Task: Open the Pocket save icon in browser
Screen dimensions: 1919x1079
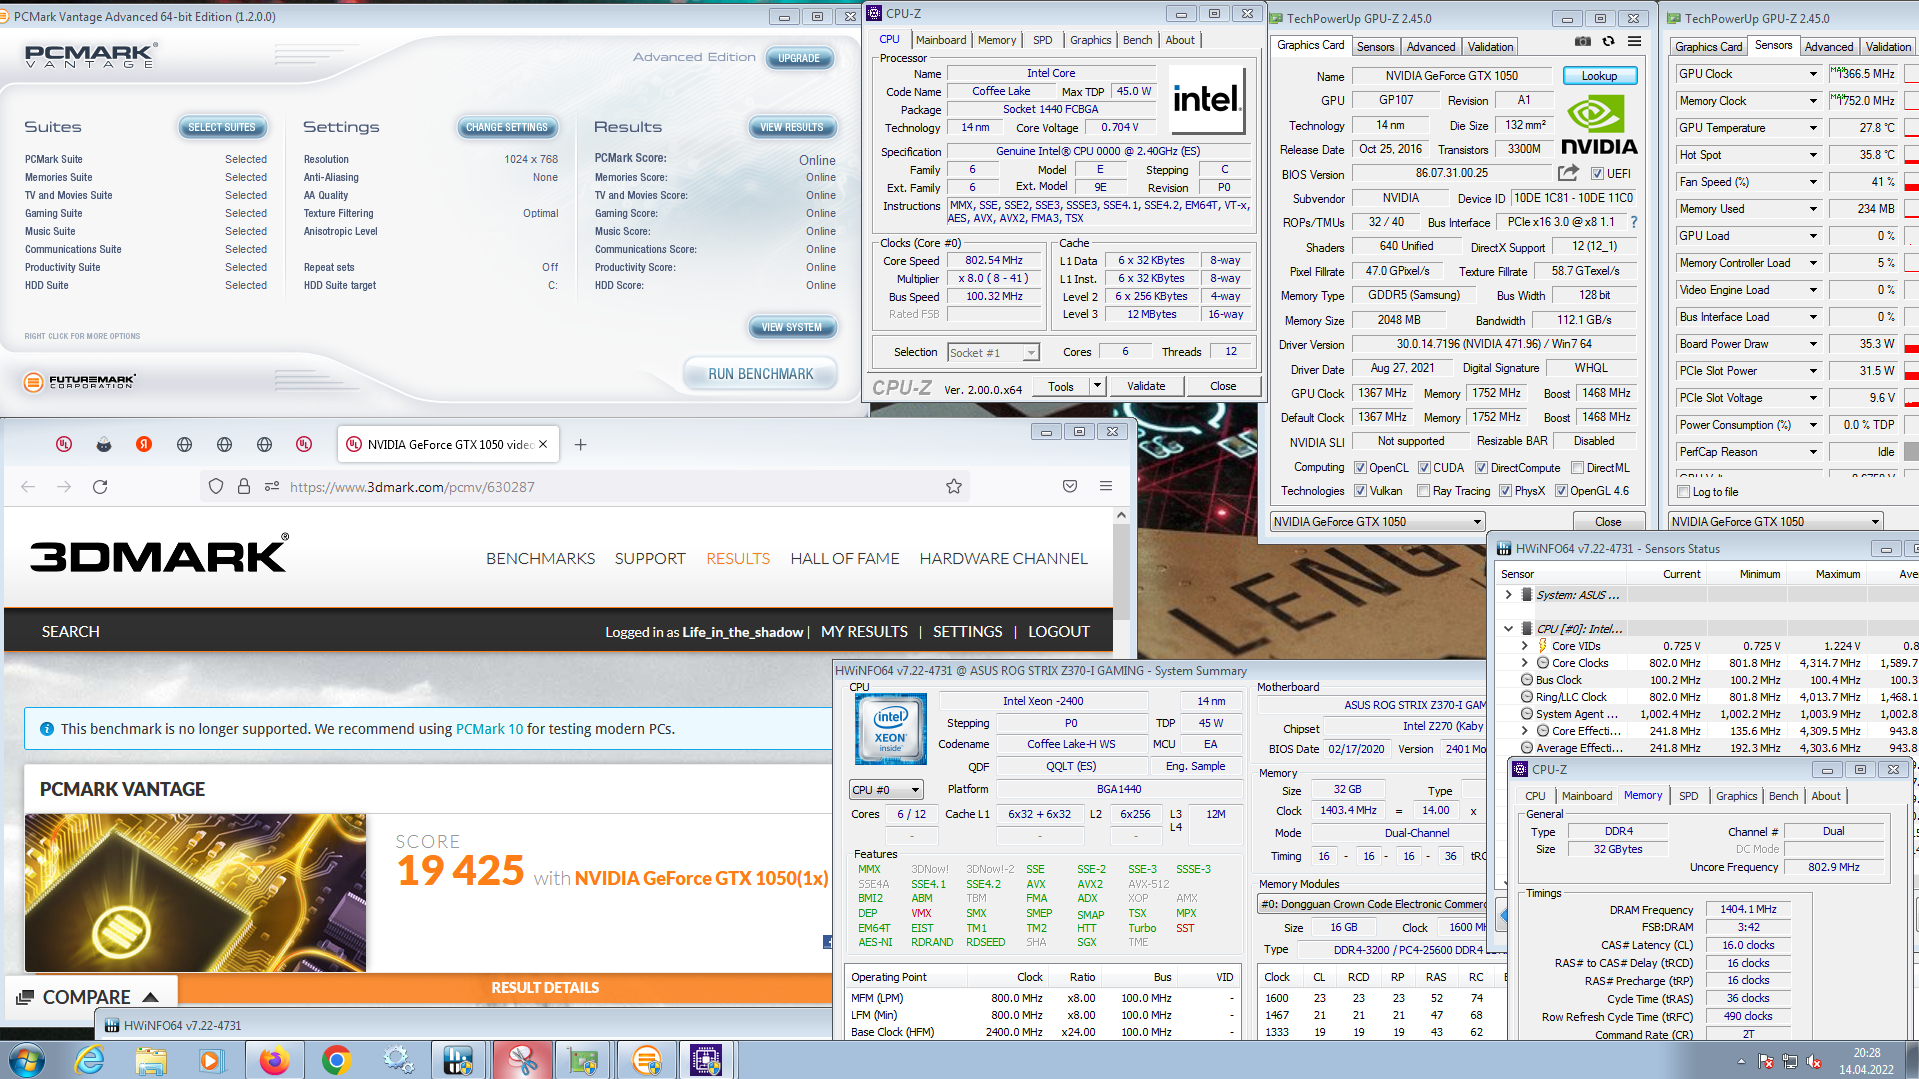Action: (x=1070, y=487)
